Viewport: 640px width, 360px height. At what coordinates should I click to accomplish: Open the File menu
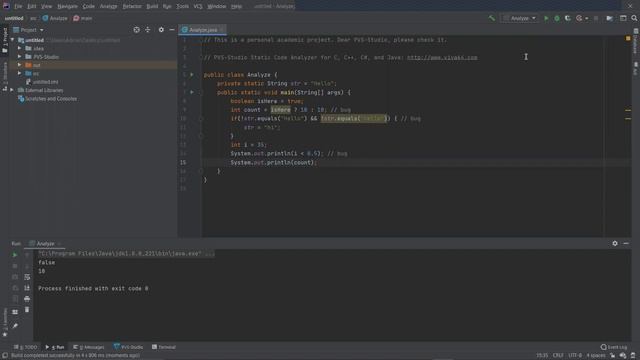pos(18,6)
